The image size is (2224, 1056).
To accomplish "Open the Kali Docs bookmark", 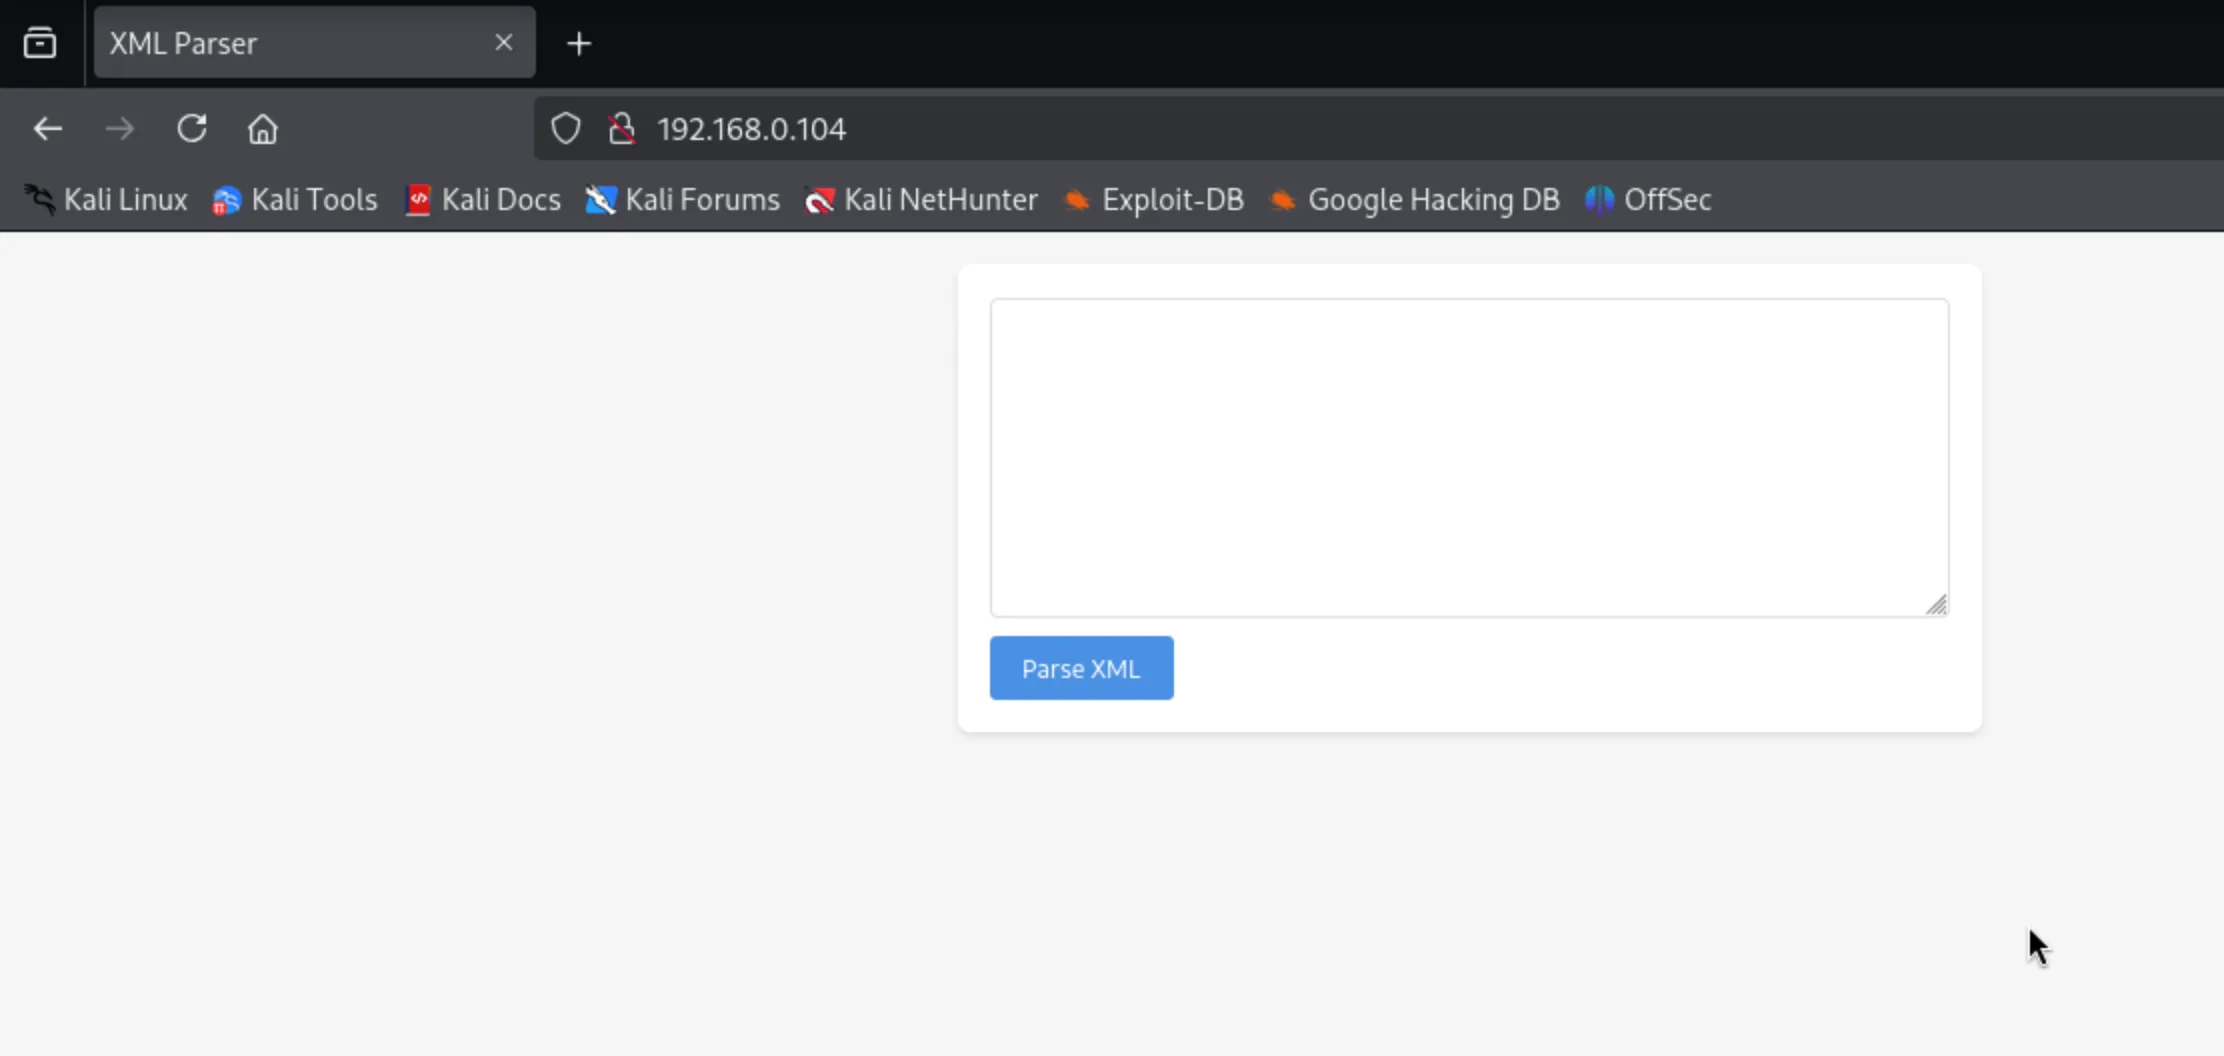I will (x=484, y=200).
